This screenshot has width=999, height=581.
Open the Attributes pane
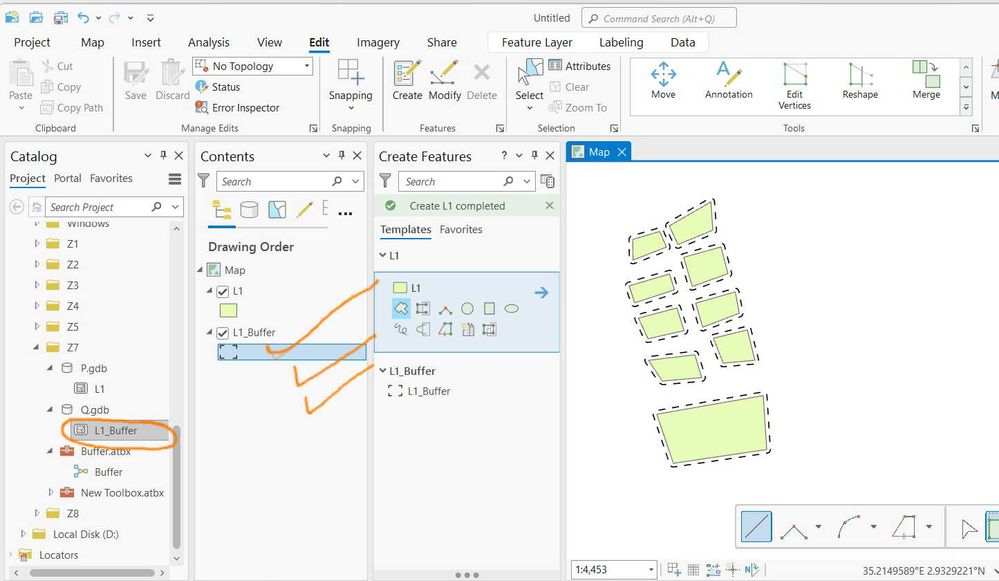tap(579, 66)
